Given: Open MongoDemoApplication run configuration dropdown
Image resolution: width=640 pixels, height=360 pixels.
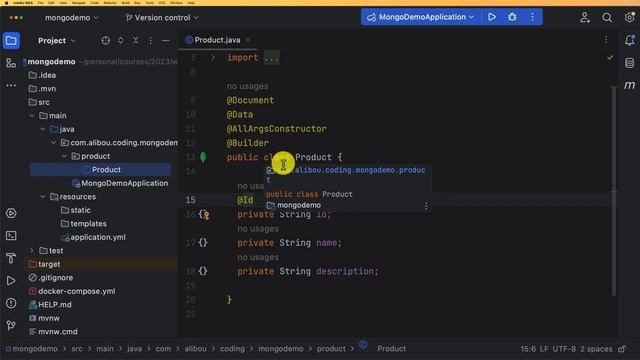Looking at the screenshot, I should (420, 17).
